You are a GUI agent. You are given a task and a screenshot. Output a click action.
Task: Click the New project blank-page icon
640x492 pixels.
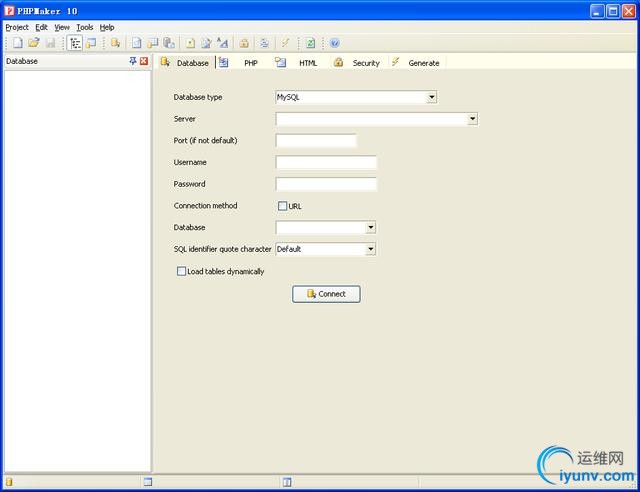click(18, 42)
